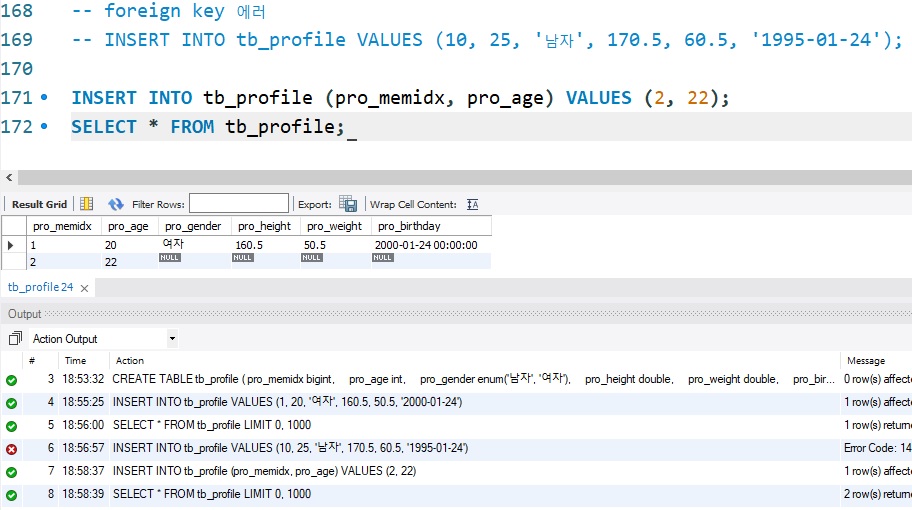This screenshot has width=912, height=510.
Task: Close the tb_profile 24 result tab
Action: tap(84, 288)
